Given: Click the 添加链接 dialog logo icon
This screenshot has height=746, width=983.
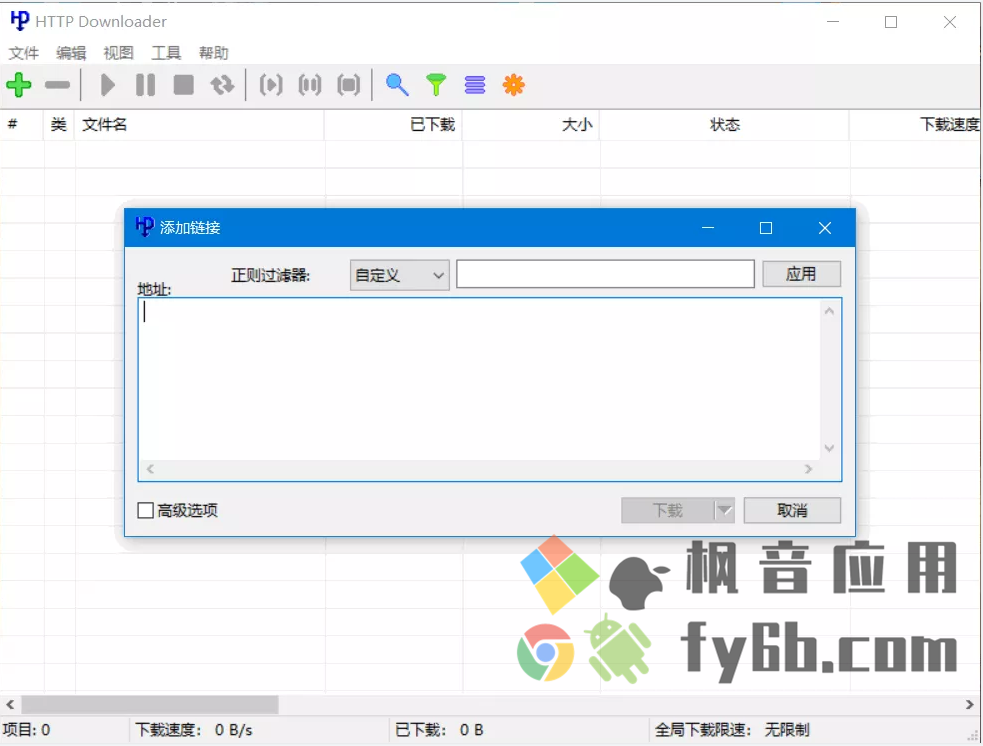Looking at the screenshot, I should [144, 227].
